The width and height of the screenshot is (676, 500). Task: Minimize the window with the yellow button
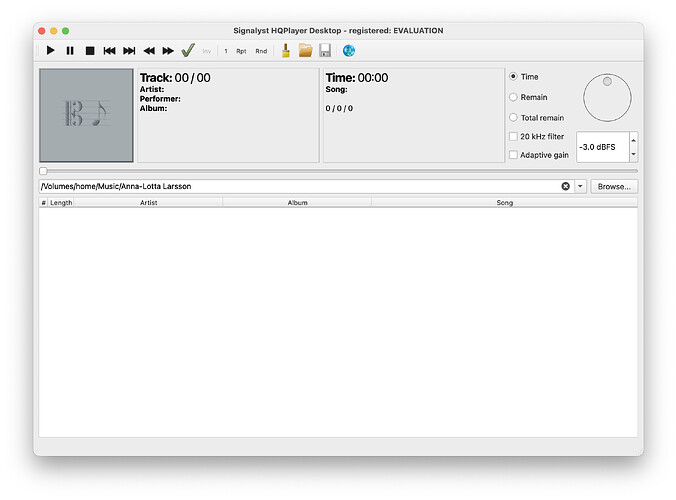[x=53, y=31]
